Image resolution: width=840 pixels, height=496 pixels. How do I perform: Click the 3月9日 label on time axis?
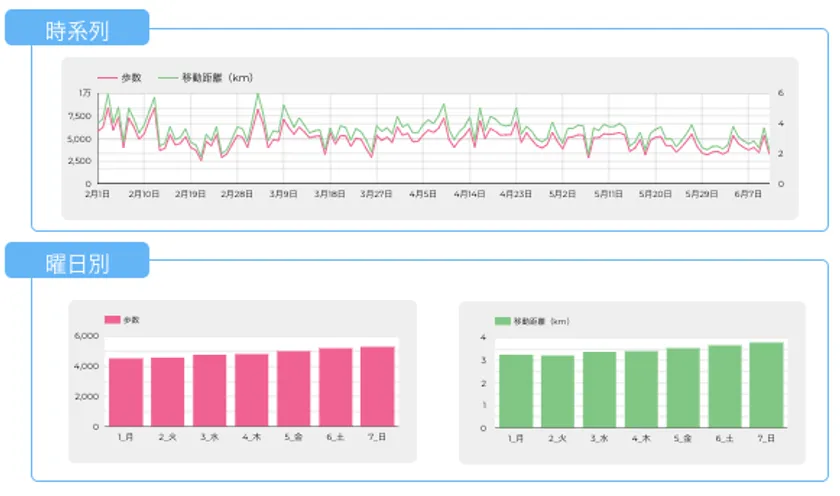click(283, 194)
